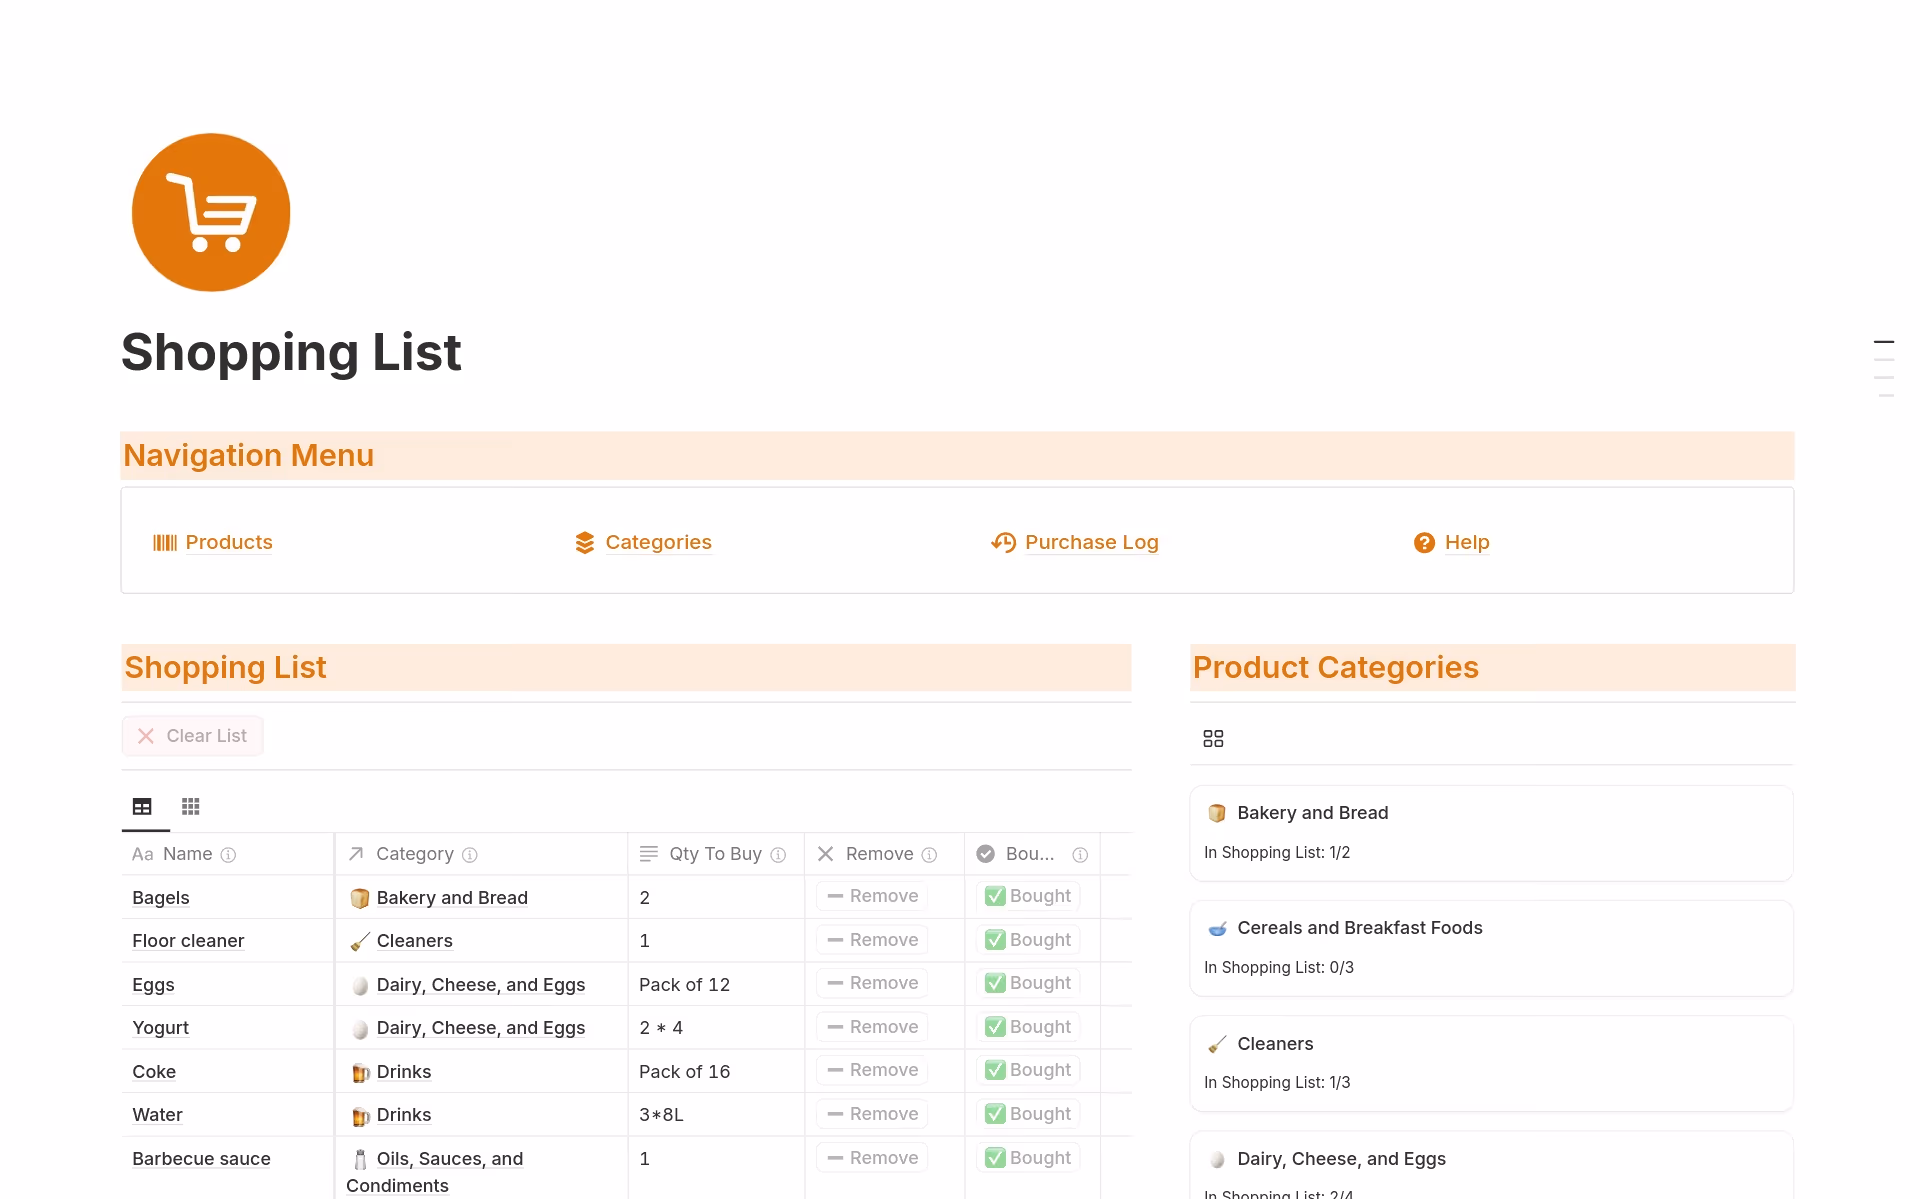This screenshot has width=1920, height=1199.
Task: Open the Cereals and Breakfast Foods card
Action: tap(1359, 928)
